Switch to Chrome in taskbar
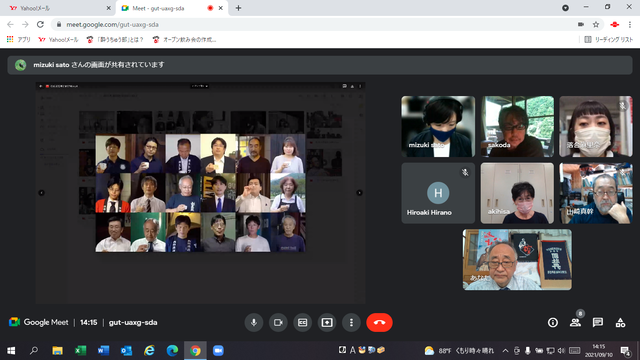Image resolution: width=640 pixels, height=360 pixels. coord(195,351)
